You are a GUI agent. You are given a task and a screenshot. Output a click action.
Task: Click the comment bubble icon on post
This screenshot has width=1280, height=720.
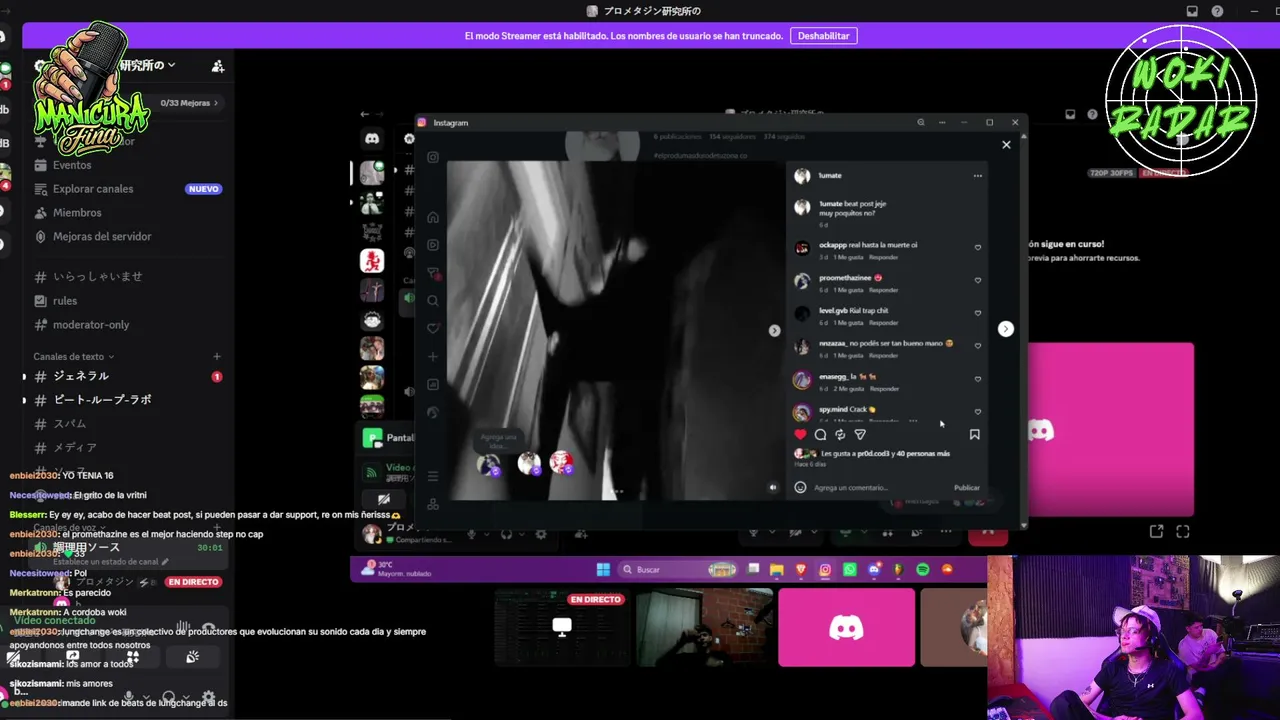[x=820, y=434]
